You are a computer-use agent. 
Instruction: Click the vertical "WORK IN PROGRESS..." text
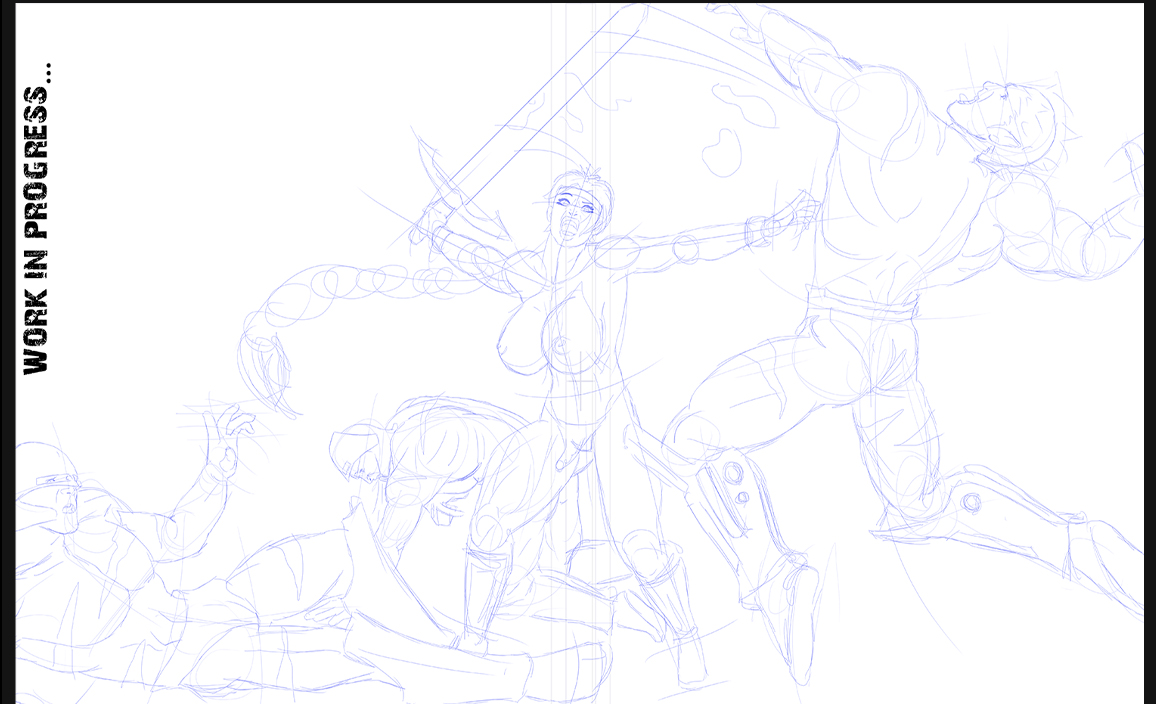(37, 220)
